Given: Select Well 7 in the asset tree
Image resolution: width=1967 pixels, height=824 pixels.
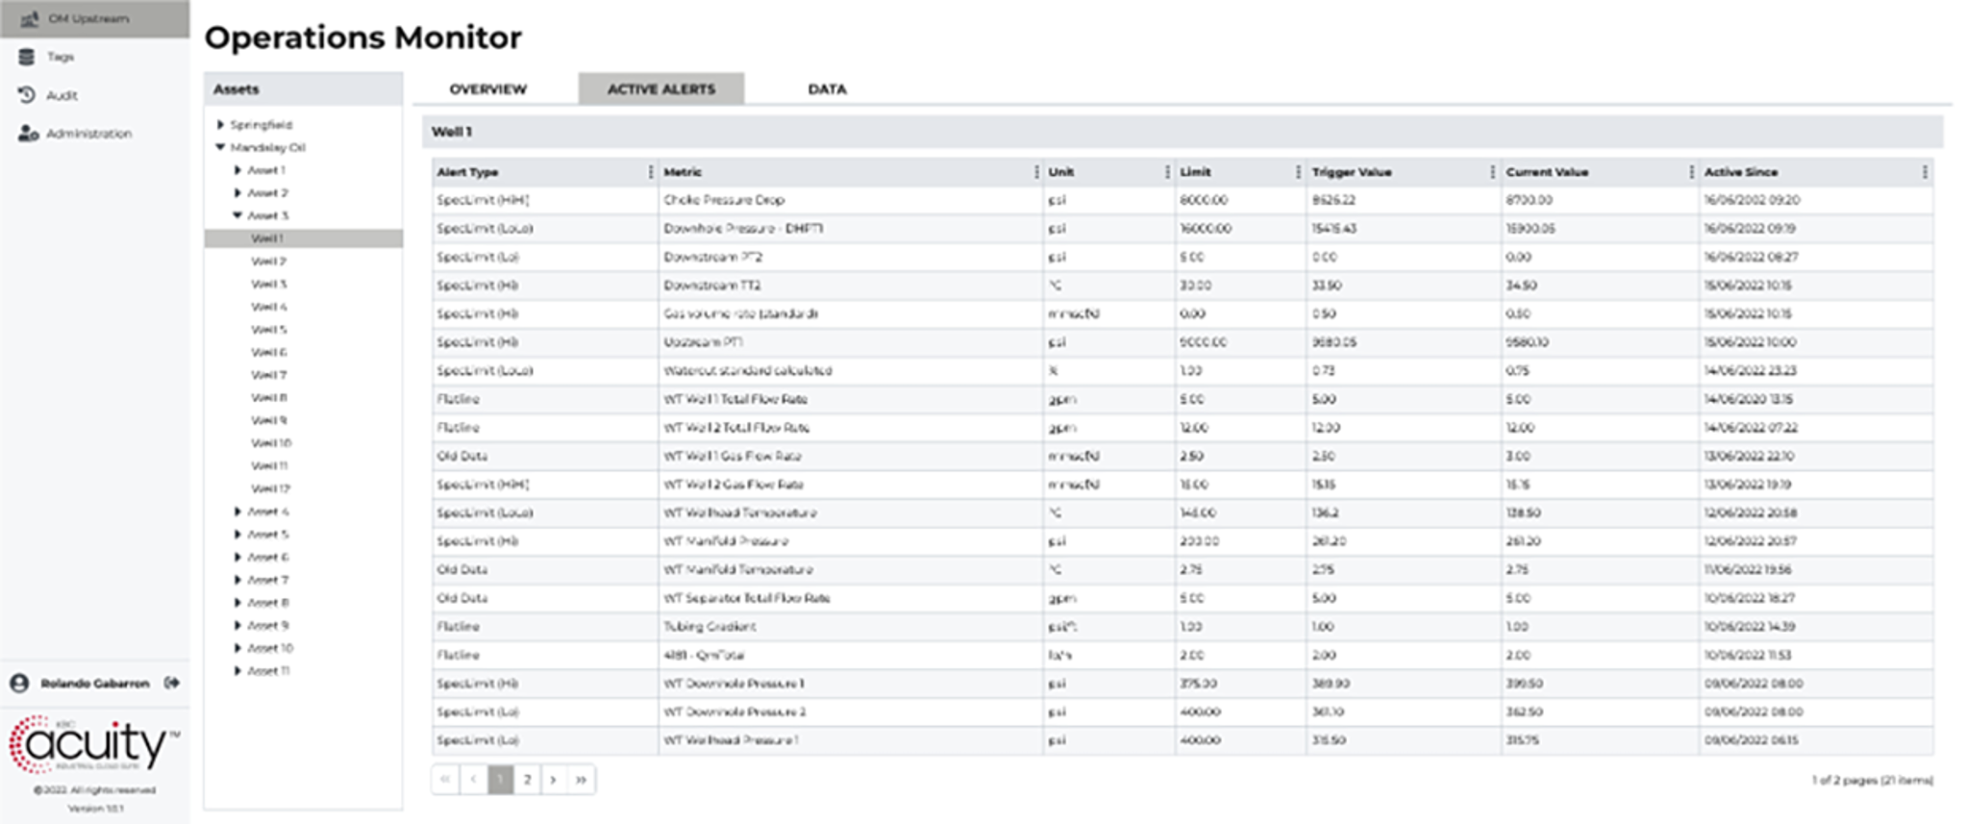Looking at the screenshot, I should (268, 375).
